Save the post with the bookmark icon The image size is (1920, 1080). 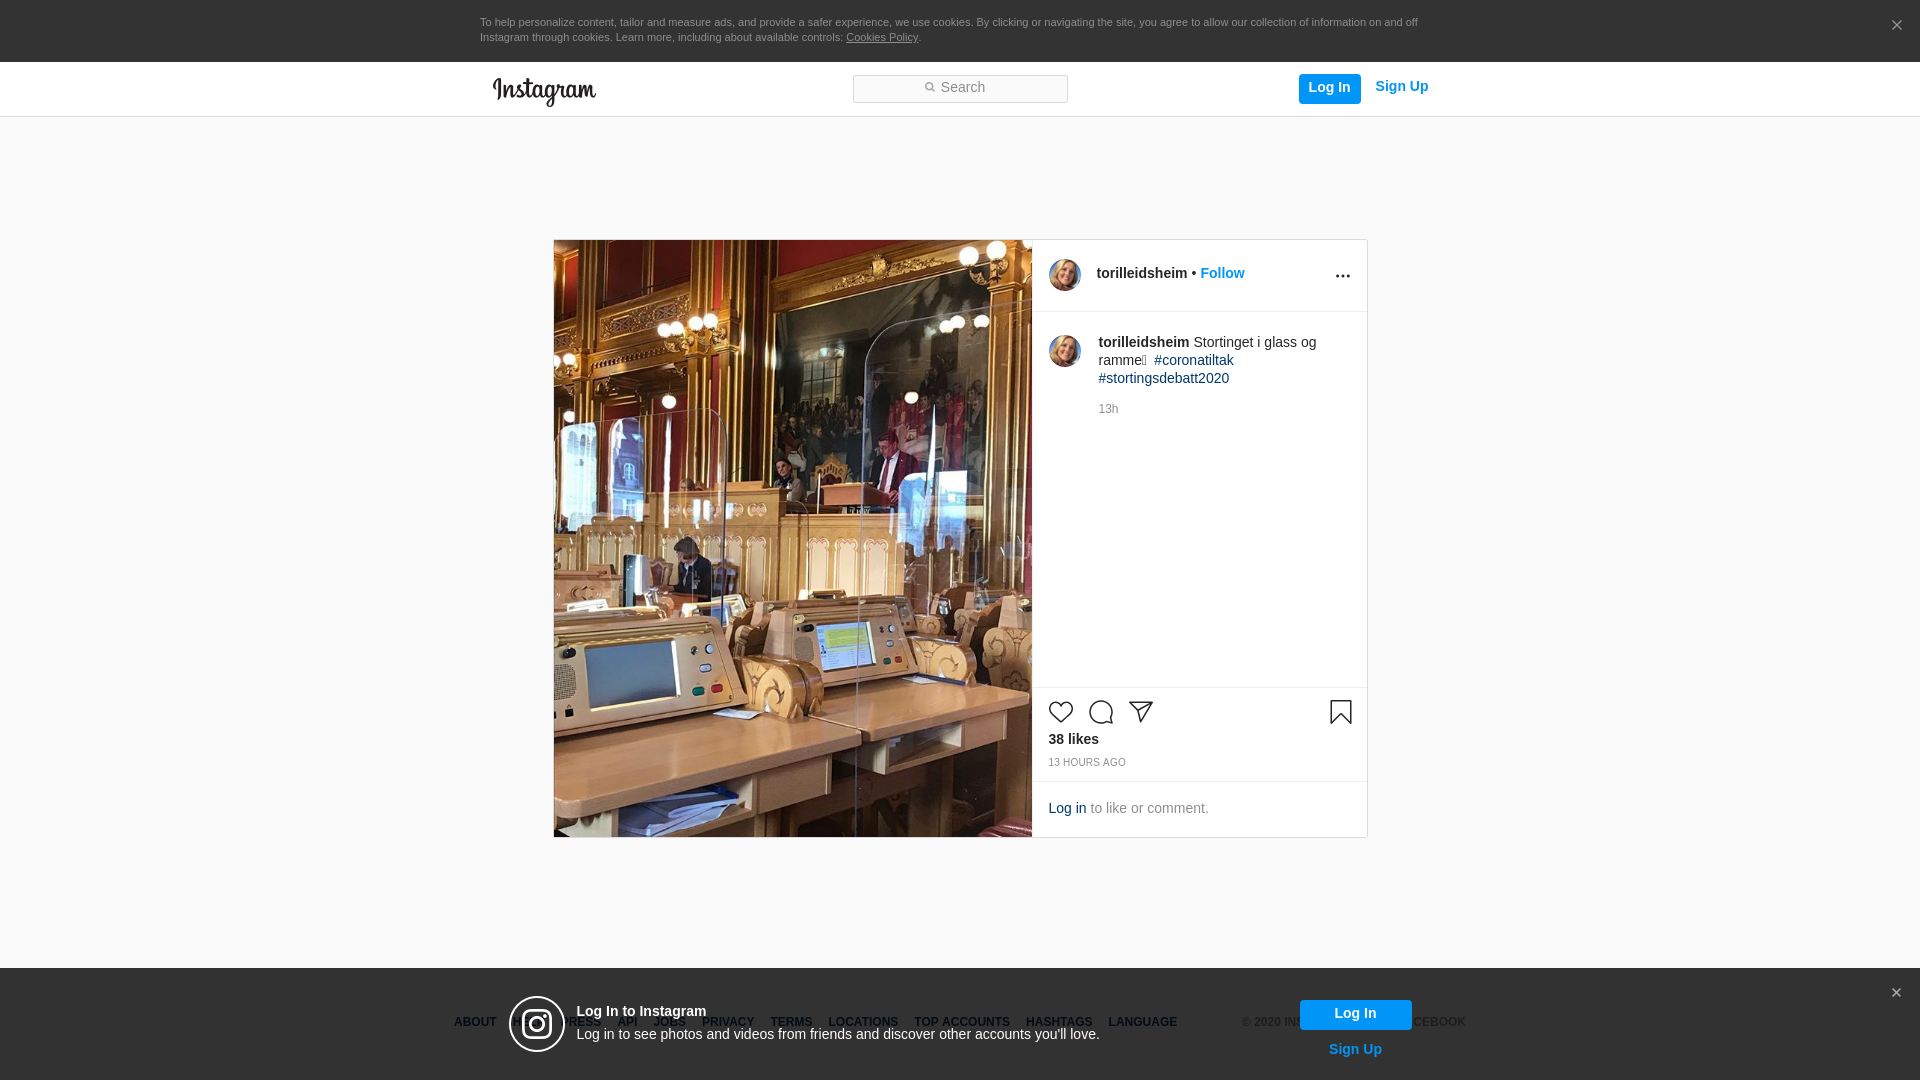1340,712
